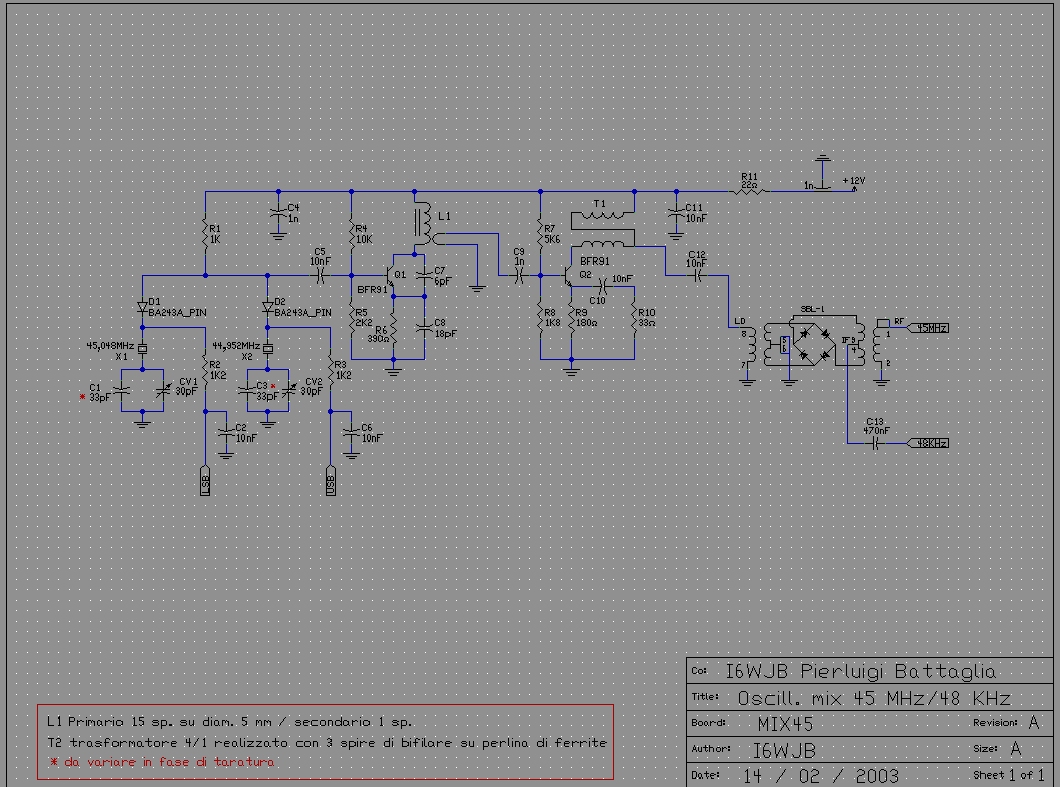Click the C13 470nF label

coord(876,426)
